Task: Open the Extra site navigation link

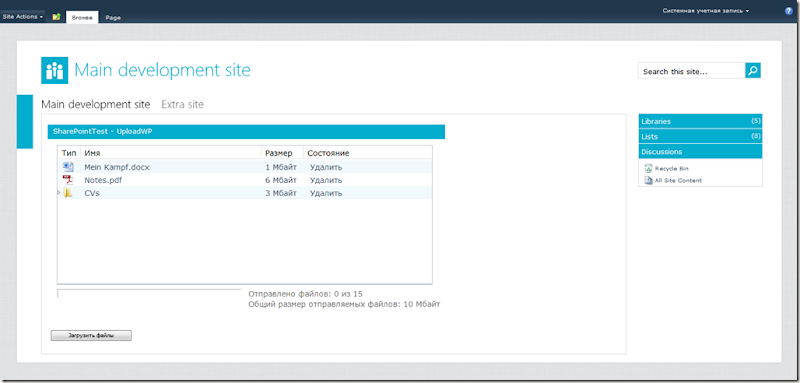Action: pyautogui.click(x=182, y=105)
